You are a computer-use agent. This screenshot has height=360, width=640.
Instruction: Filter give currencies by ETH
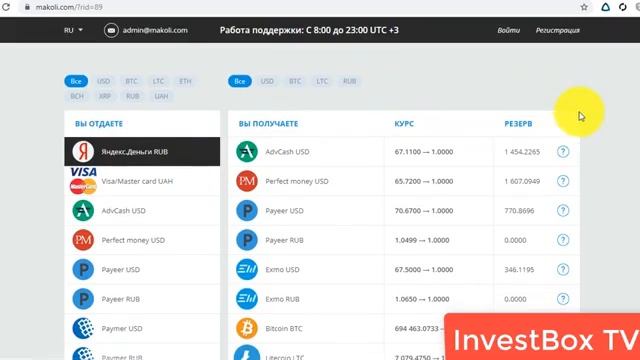pos(185,81)
